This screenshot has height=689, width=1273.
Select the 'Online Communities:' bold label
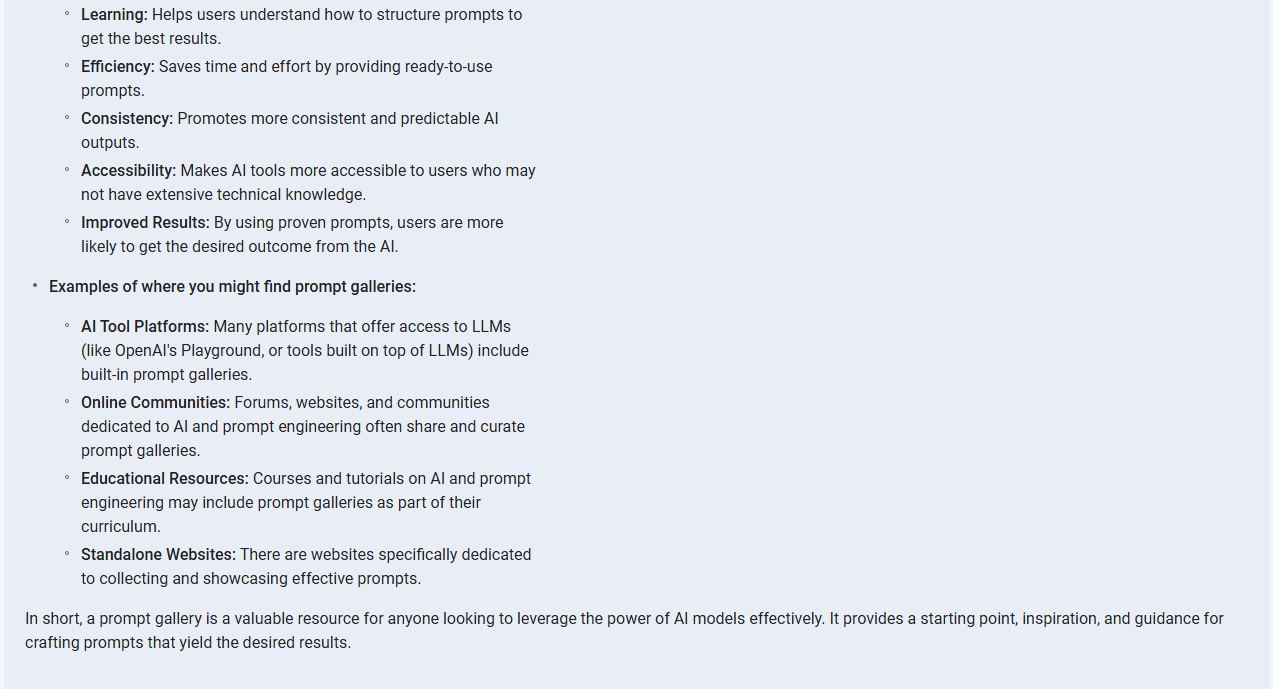pos(155,403)
